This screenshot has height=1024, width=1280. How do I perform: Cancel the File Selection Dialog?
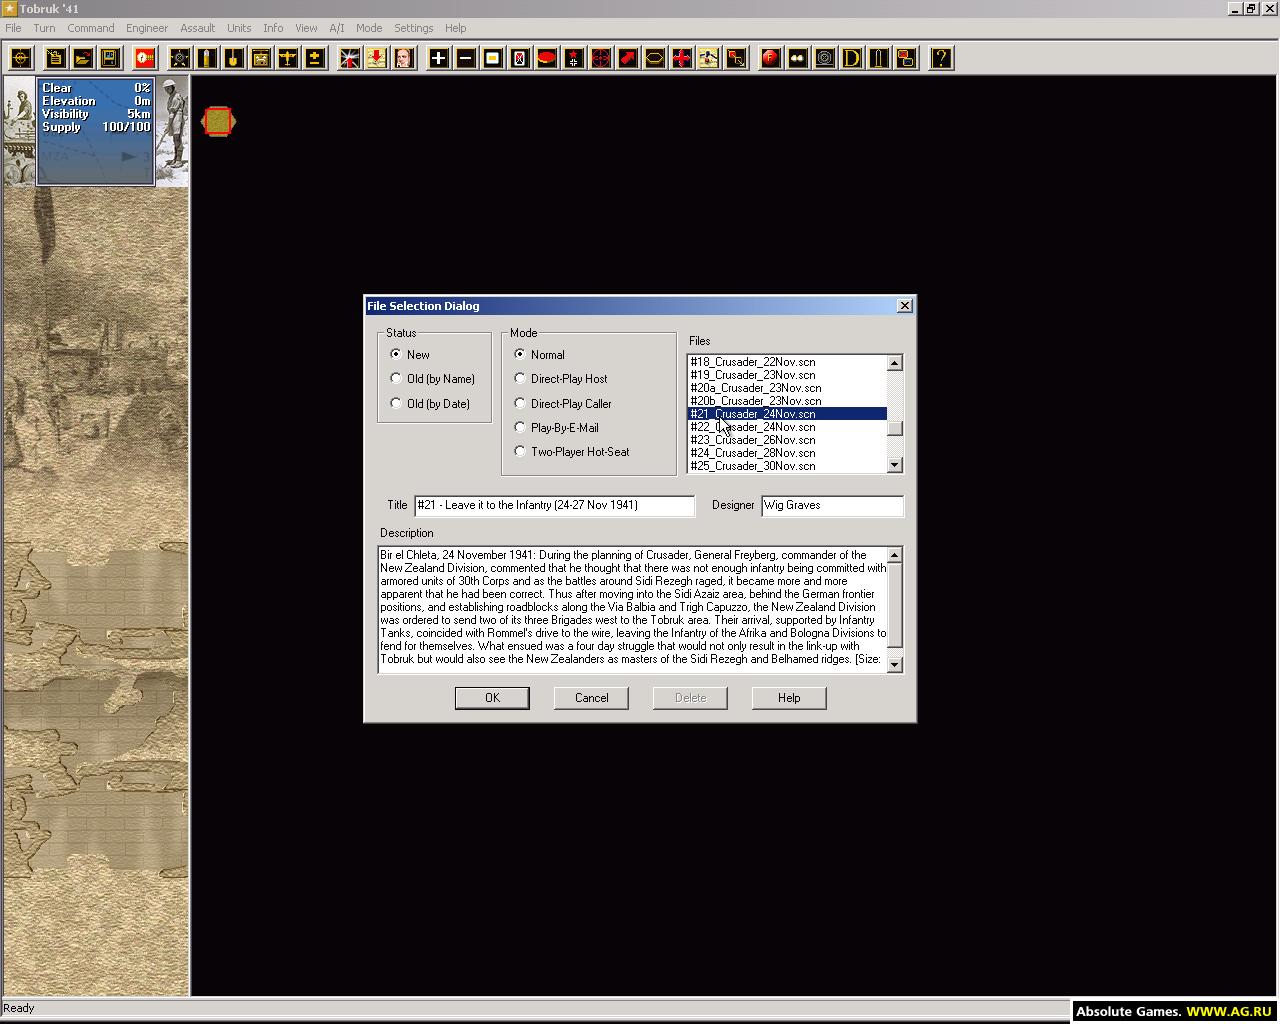[x=591, y=698]
